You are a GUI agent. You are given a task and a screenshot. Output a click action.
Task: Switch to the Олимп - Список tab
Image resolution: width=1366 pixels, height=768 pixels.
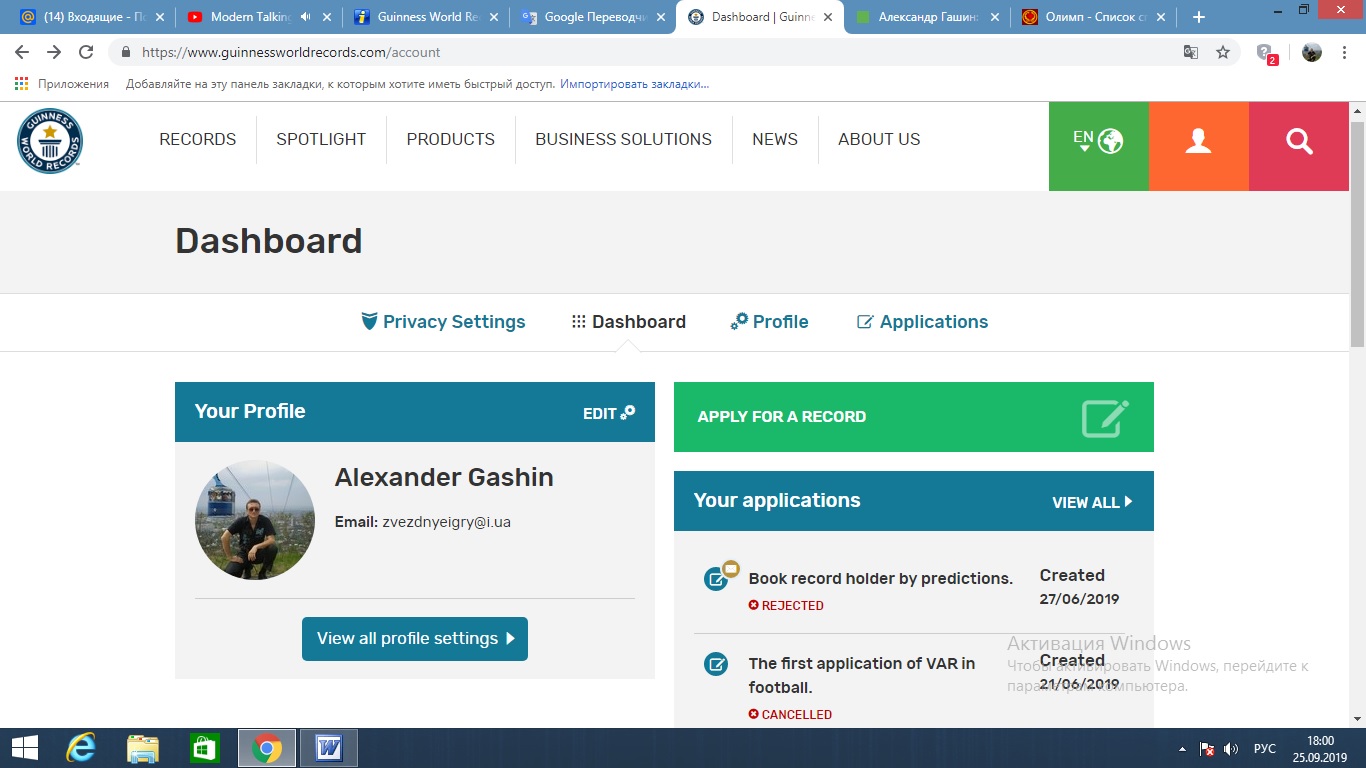[x=1094, y=17]
